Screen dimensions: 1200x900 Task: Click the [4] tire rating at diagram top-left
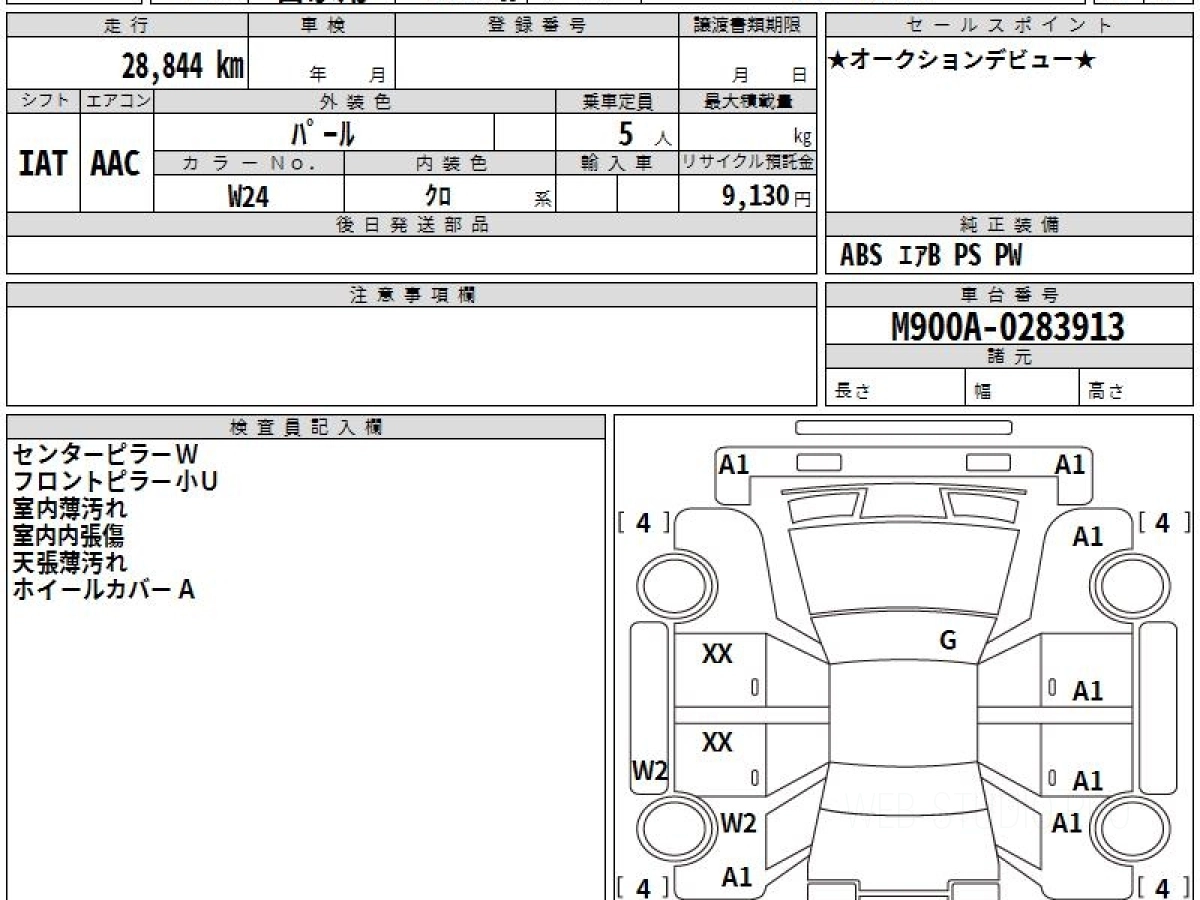pos(644,522)
